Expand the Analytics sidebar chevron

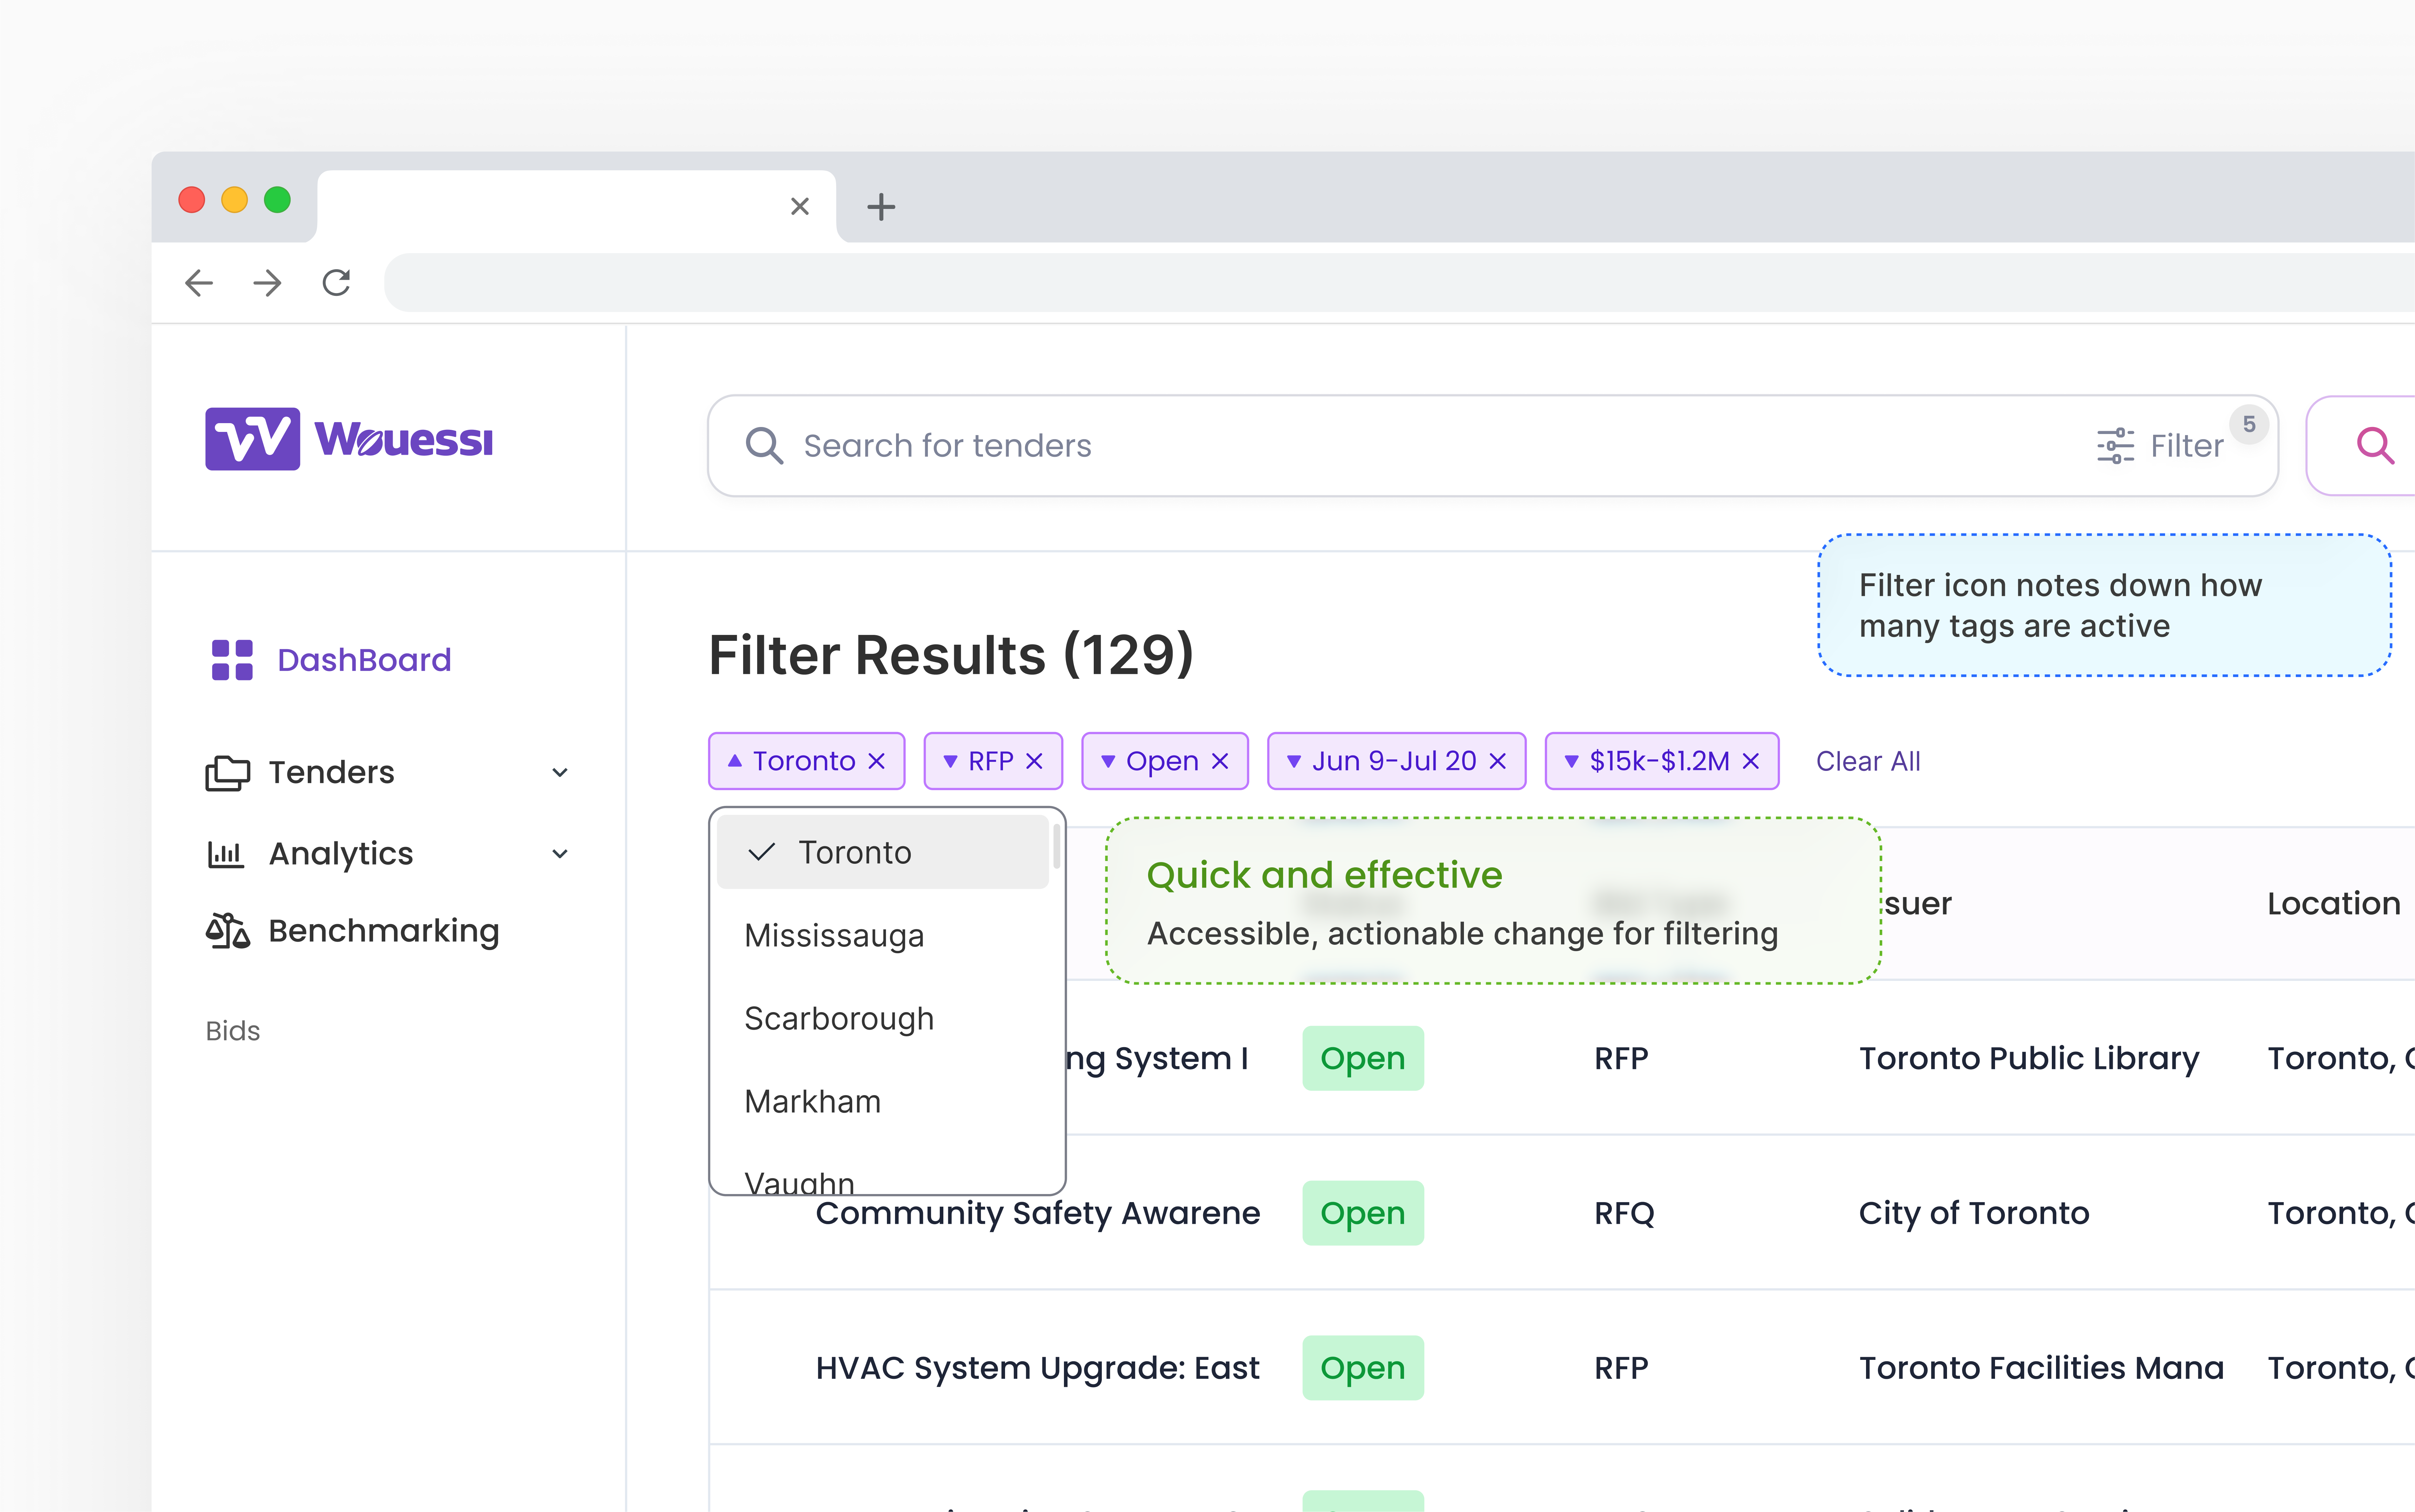pos(560,854)
